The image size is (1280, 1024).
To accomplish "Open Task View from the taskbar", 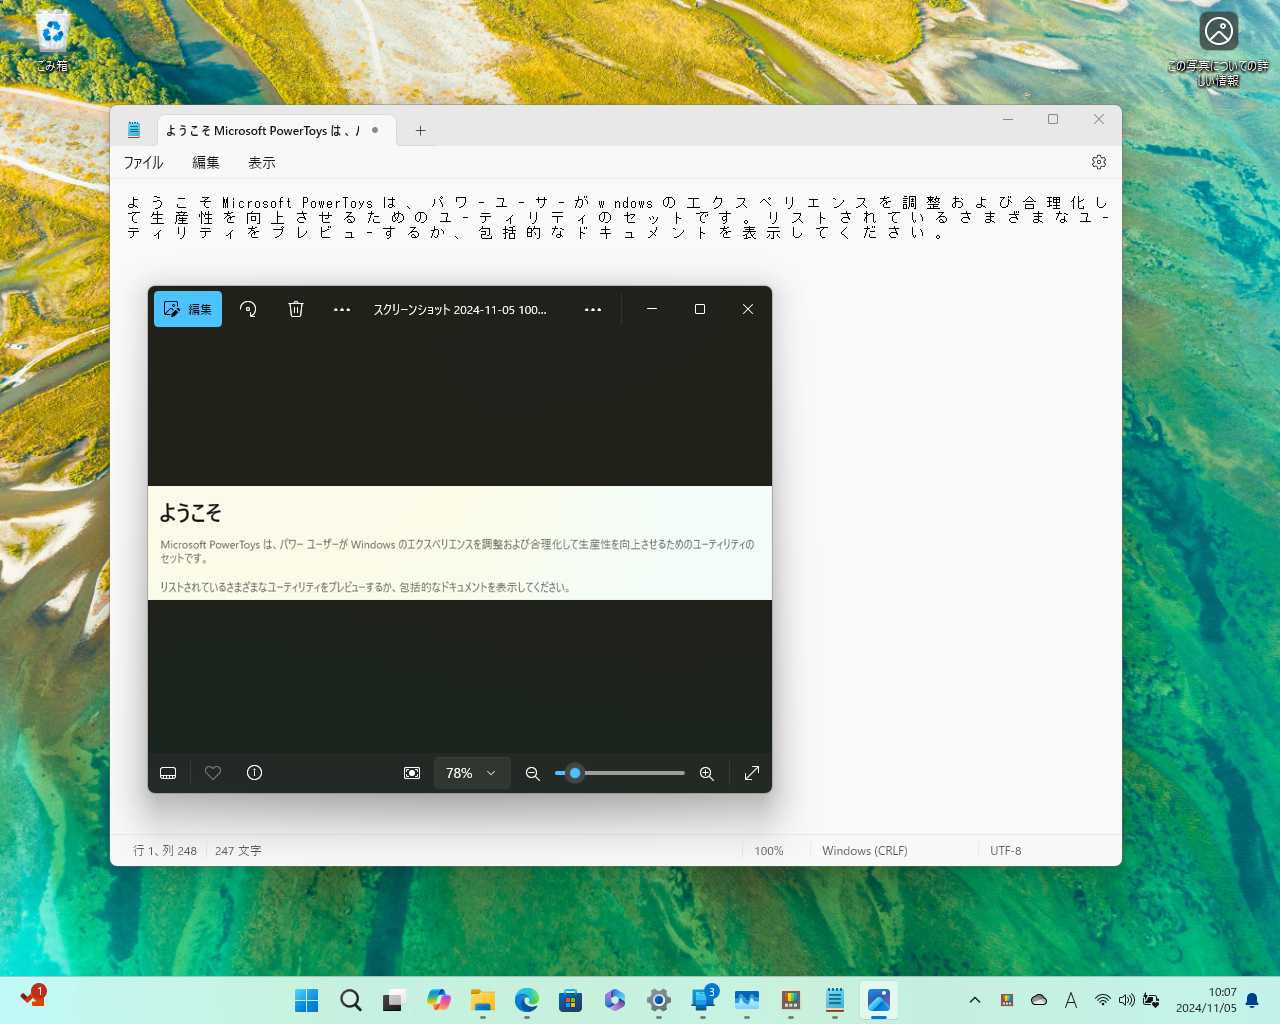I will (394, 1000).
